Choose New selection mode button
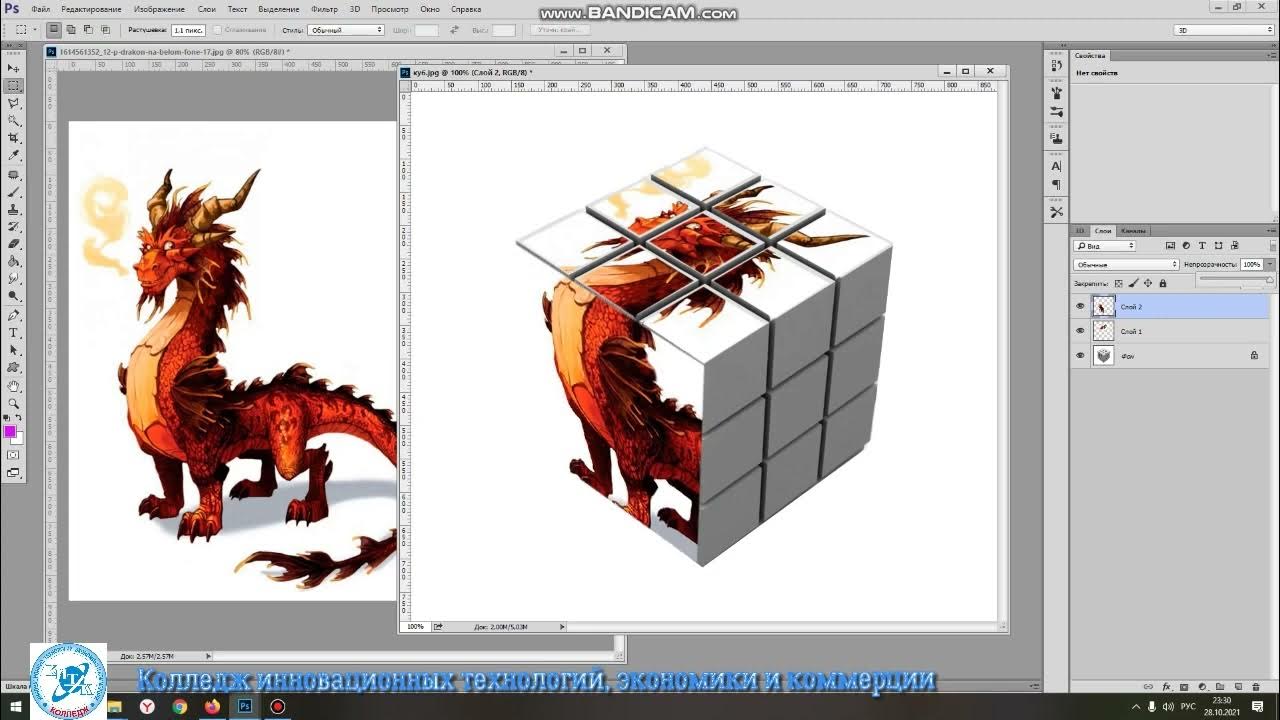Viewport: 1280px width, 720px height. pyautogui.click(x=54, y=30)
